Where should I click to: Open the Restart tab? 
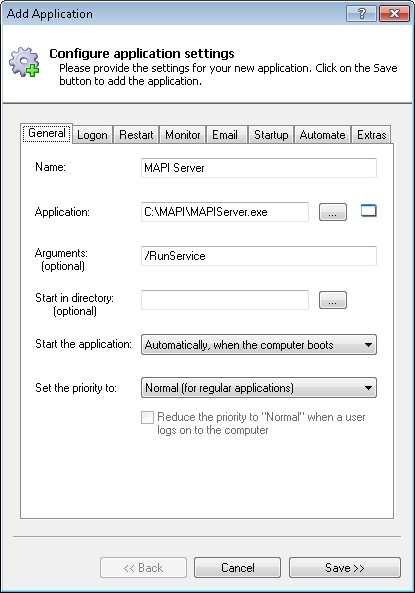pos(136,135)
